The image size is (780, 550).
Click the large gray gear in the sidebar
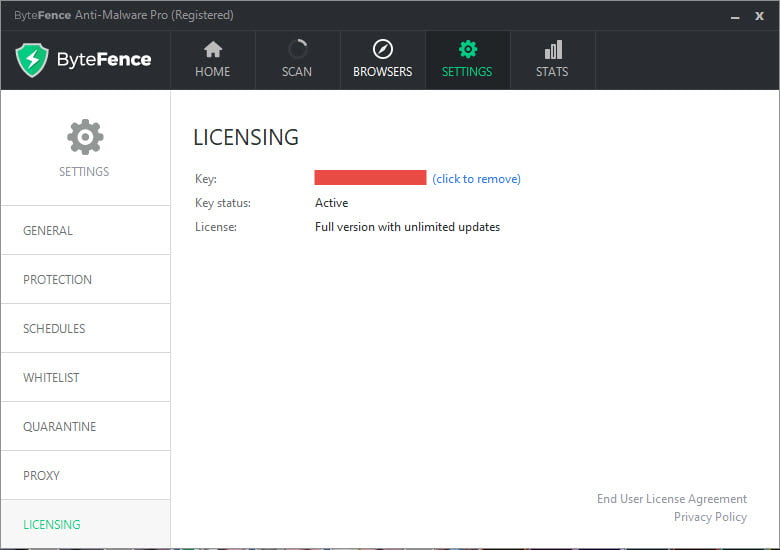(85, 137)
